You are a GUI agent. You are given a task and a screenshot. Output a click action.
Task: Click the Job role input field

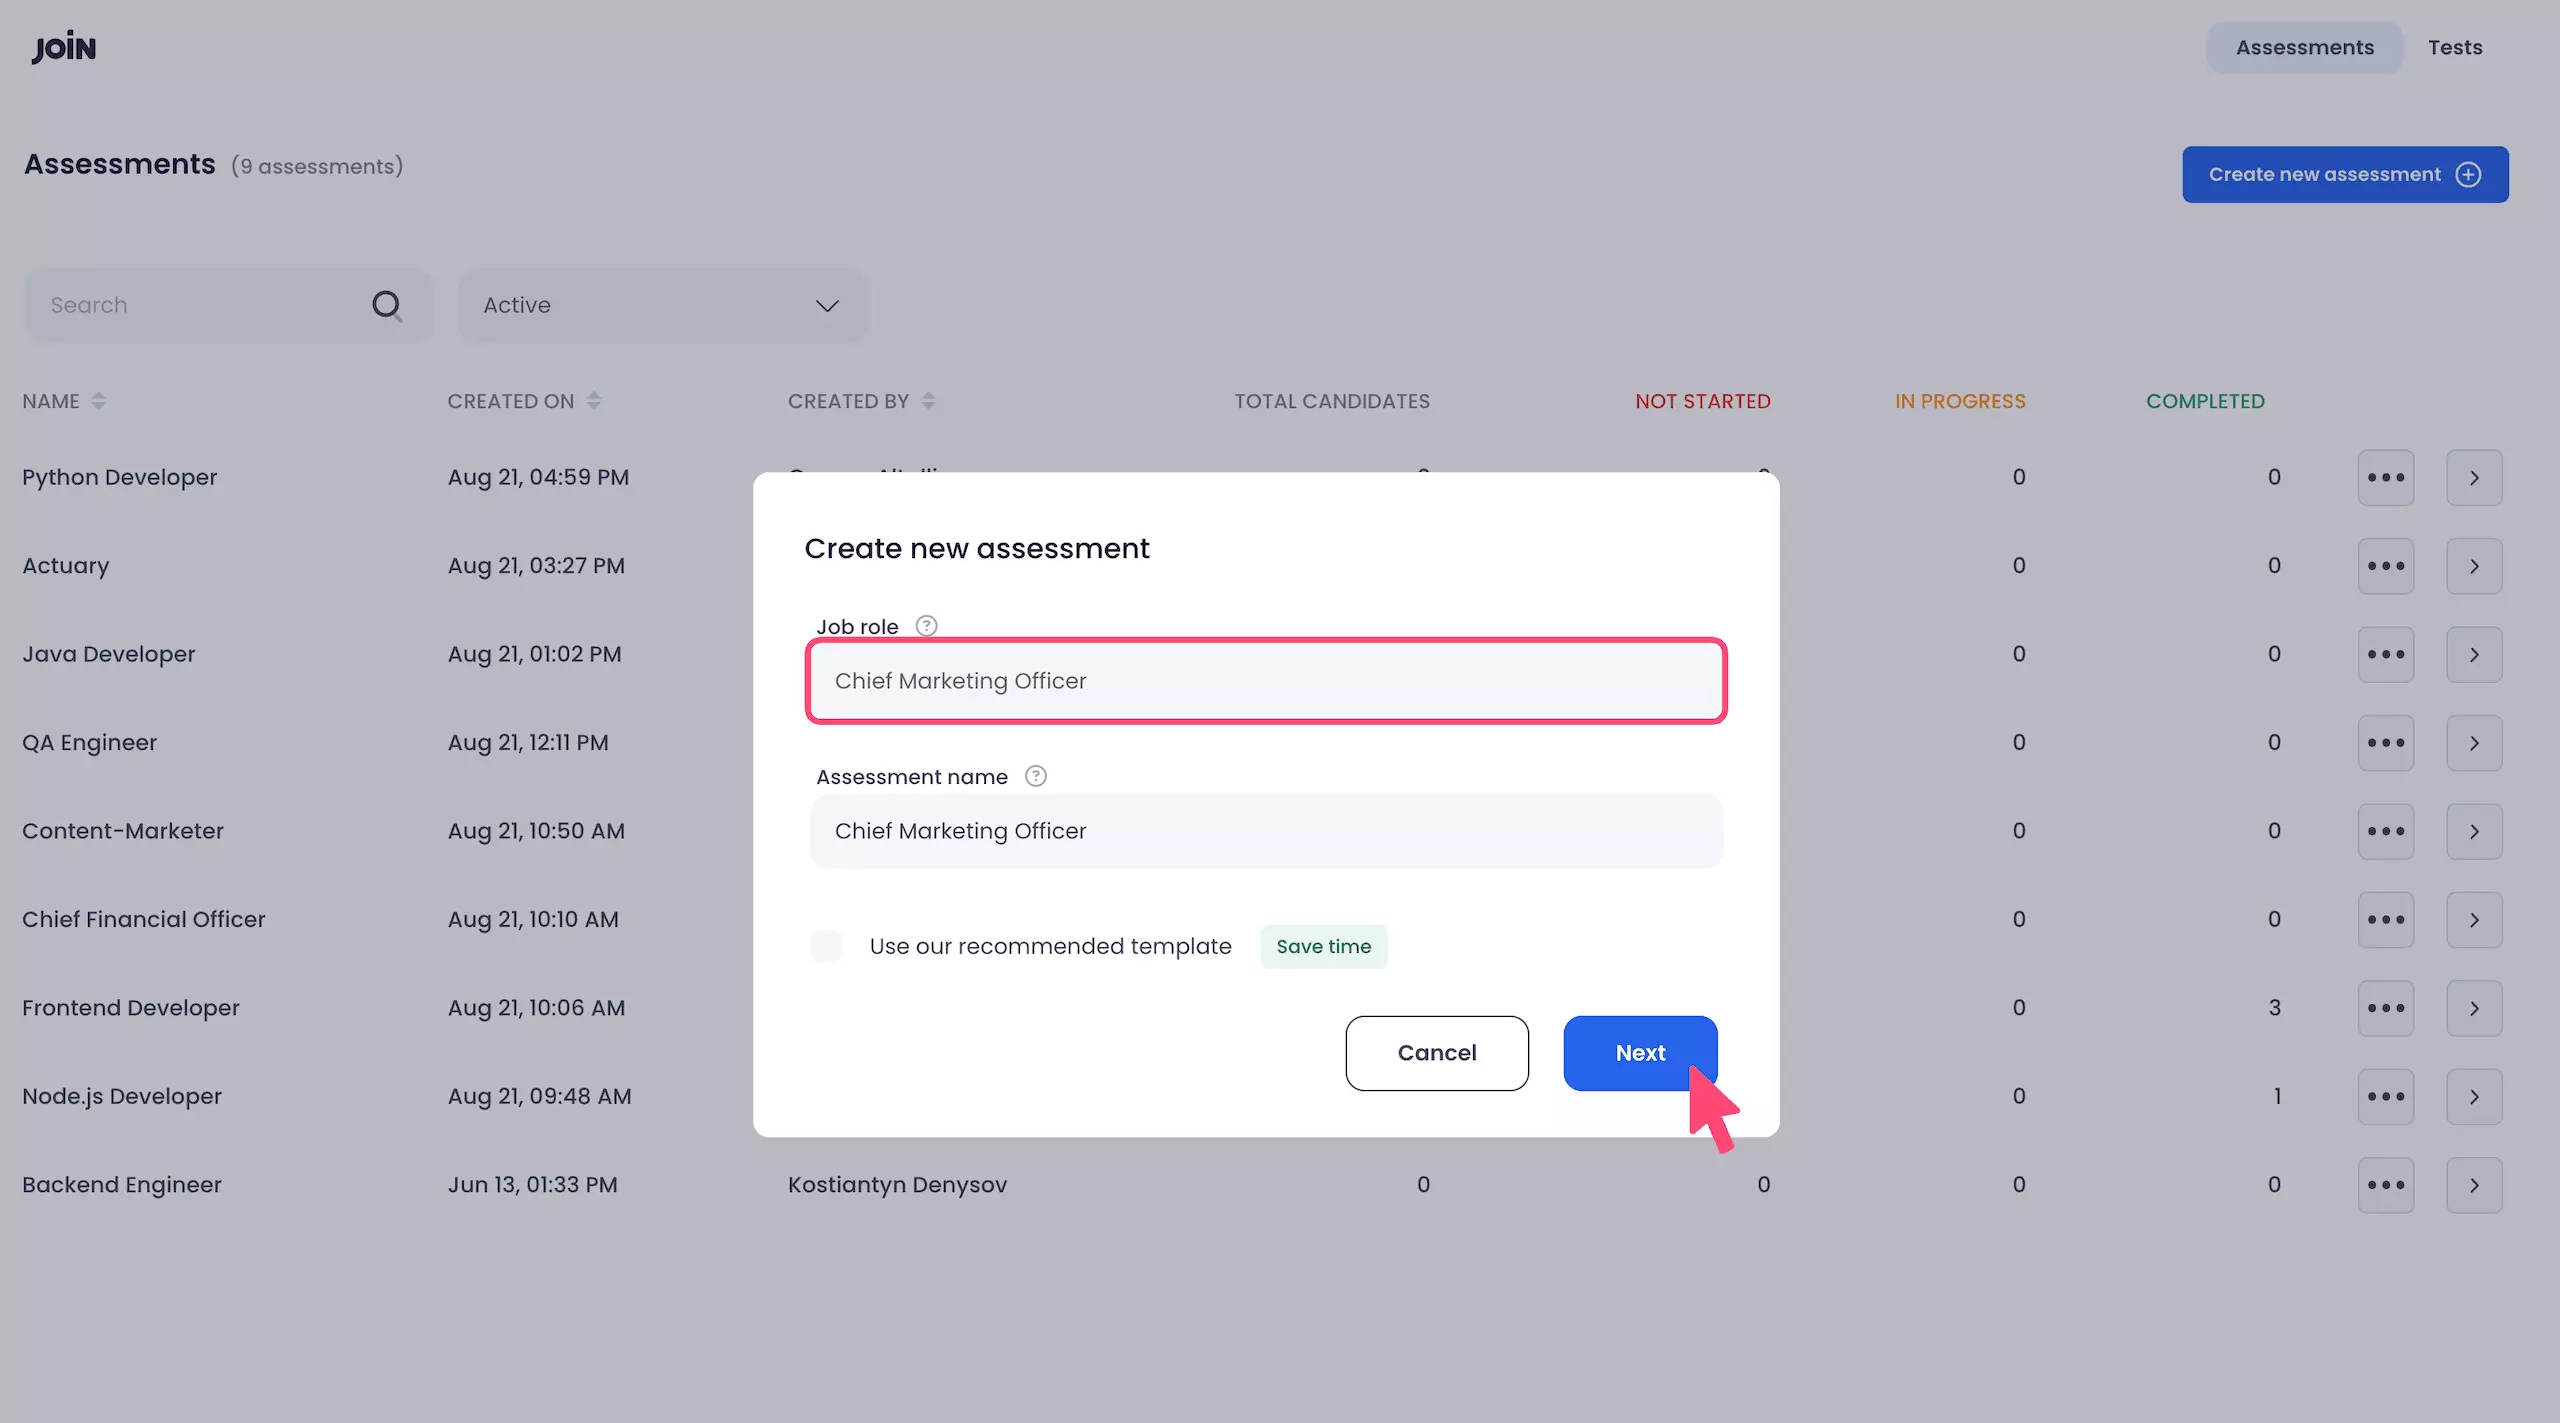point(1265,680)
